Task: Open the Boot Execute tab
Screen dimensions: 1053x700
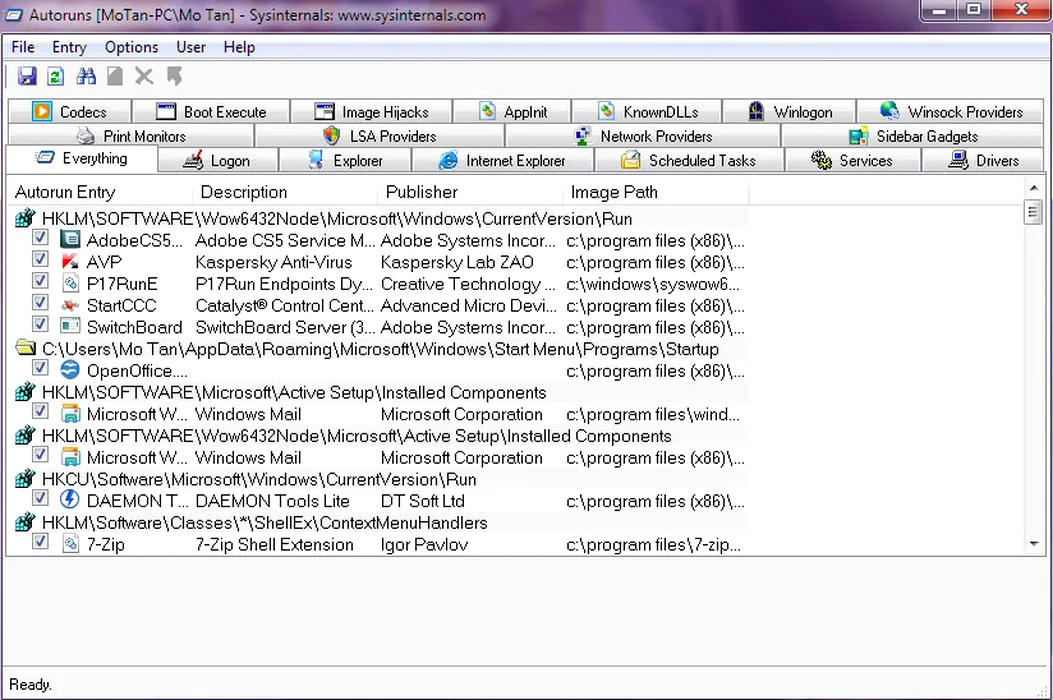Action: tap(211, 112)
